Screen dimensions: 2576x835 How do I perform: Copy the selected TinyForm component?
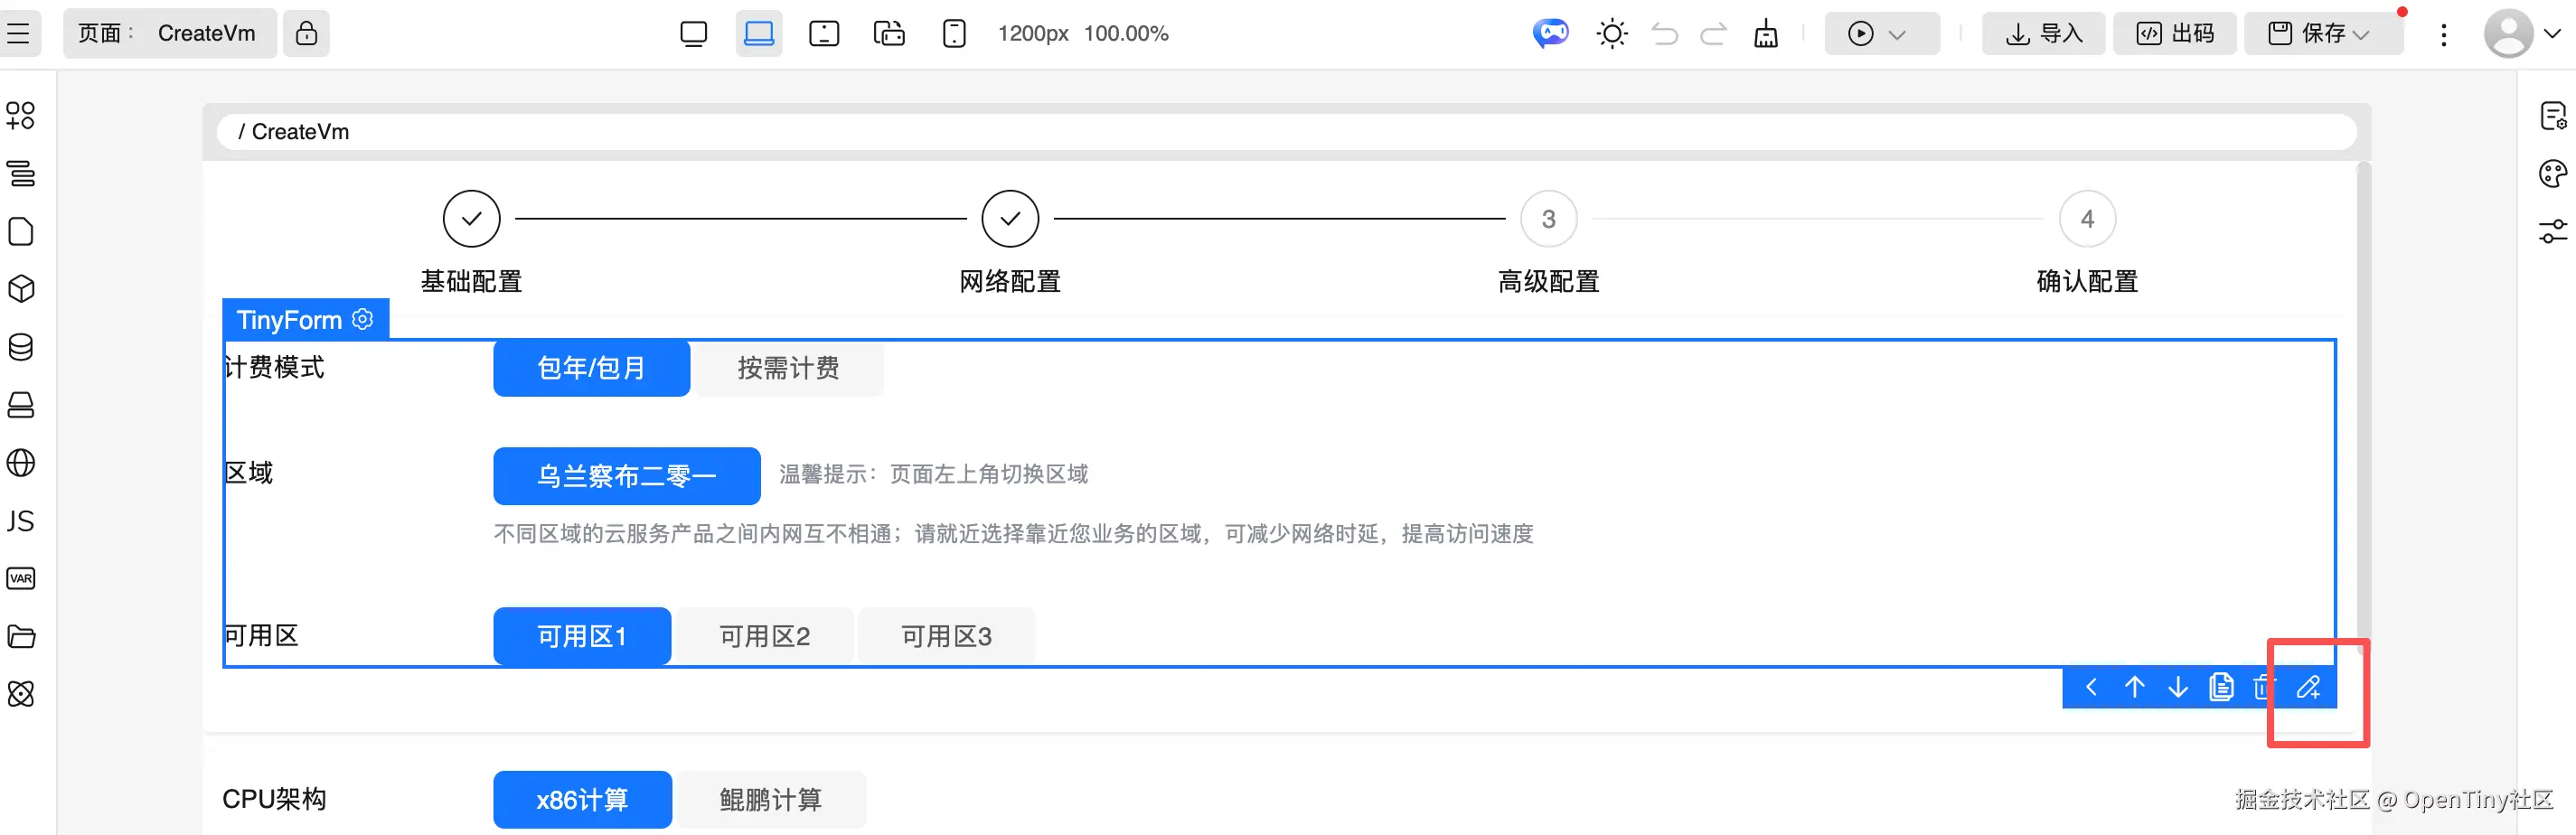[x=2221, y=688]
